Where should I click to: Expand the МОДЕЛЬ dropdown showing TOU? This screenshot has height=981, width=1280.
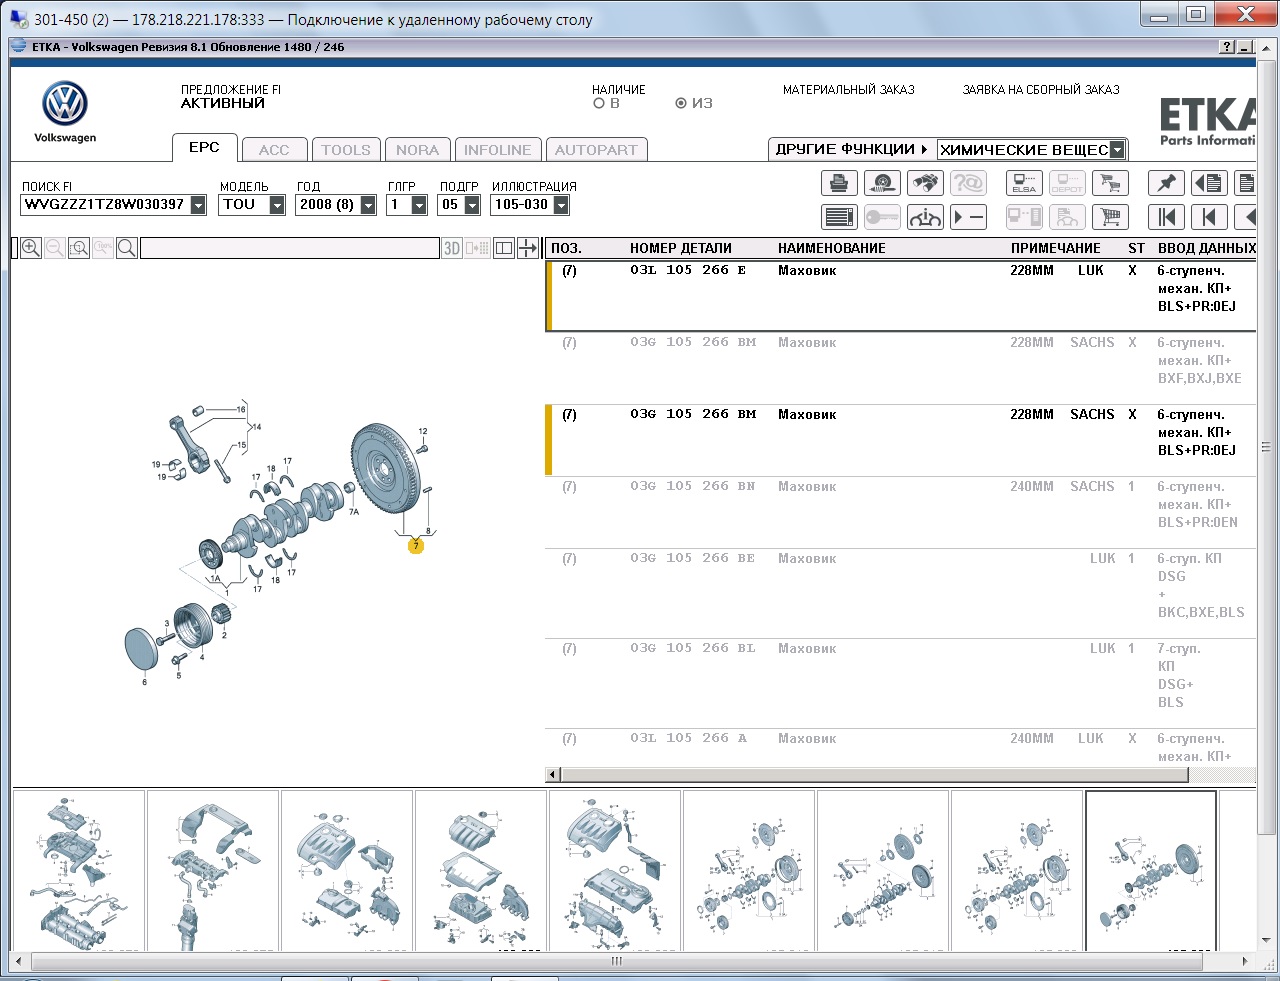point(277,205)
